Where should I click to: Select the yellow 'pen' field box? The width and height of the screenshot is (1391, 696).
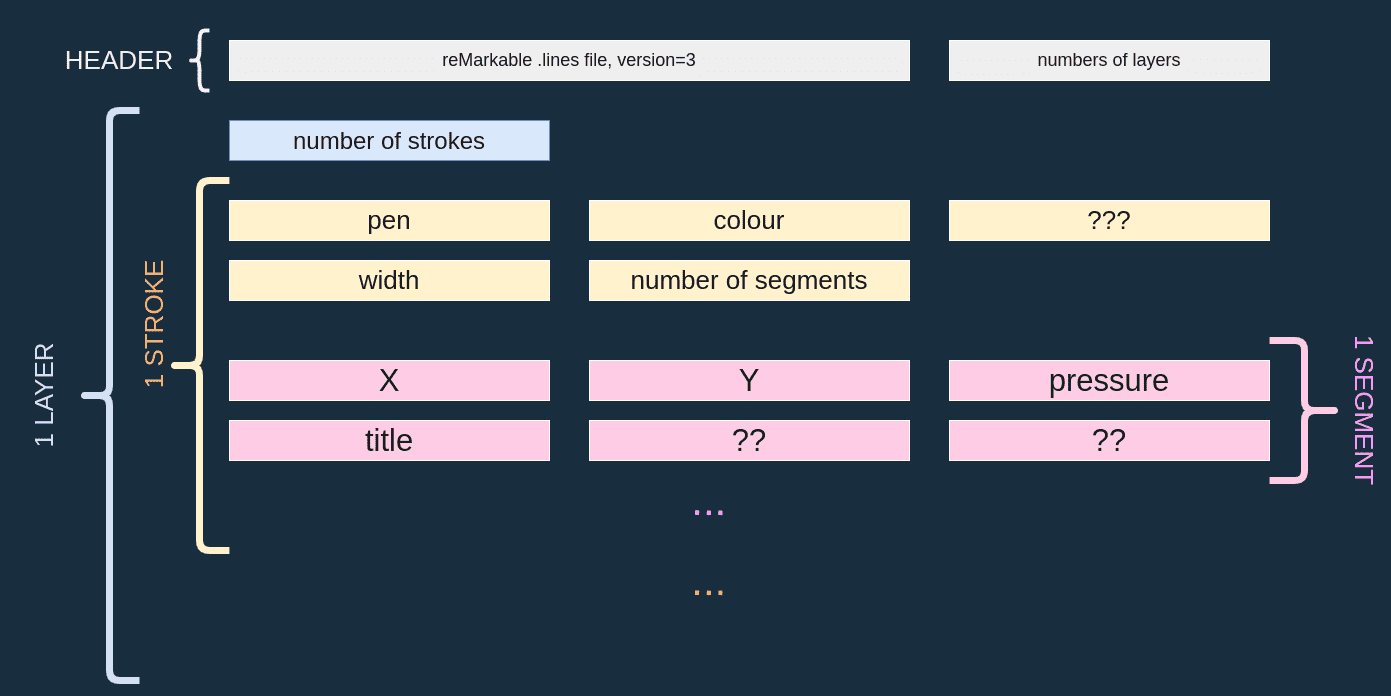pyautogui.click(x=389, y=220)
